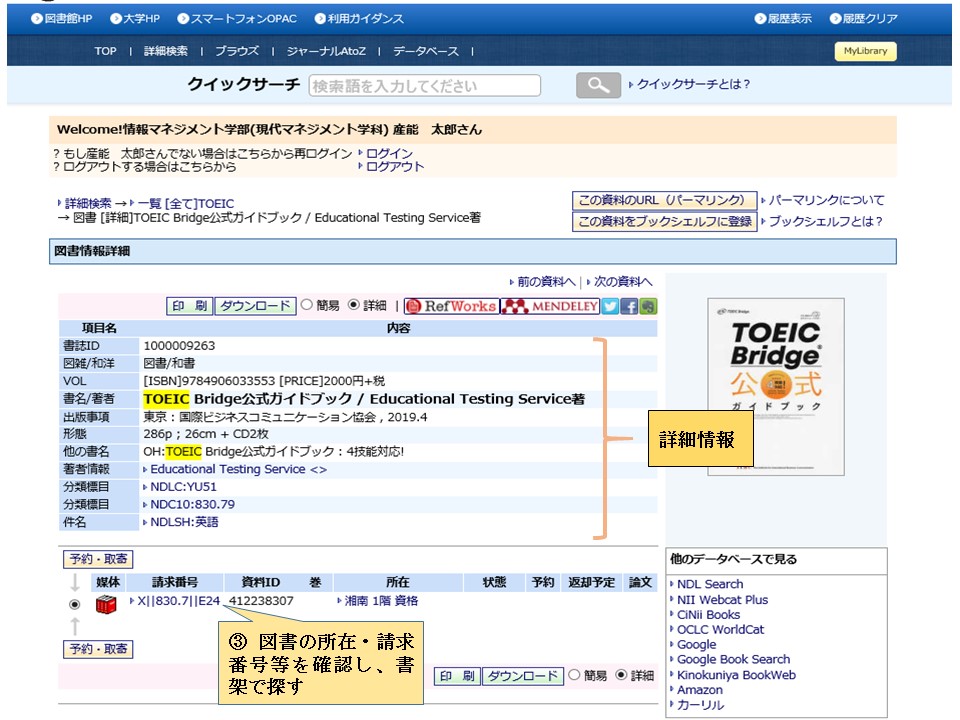Open Google Book Search link

(x=733, y=660)
